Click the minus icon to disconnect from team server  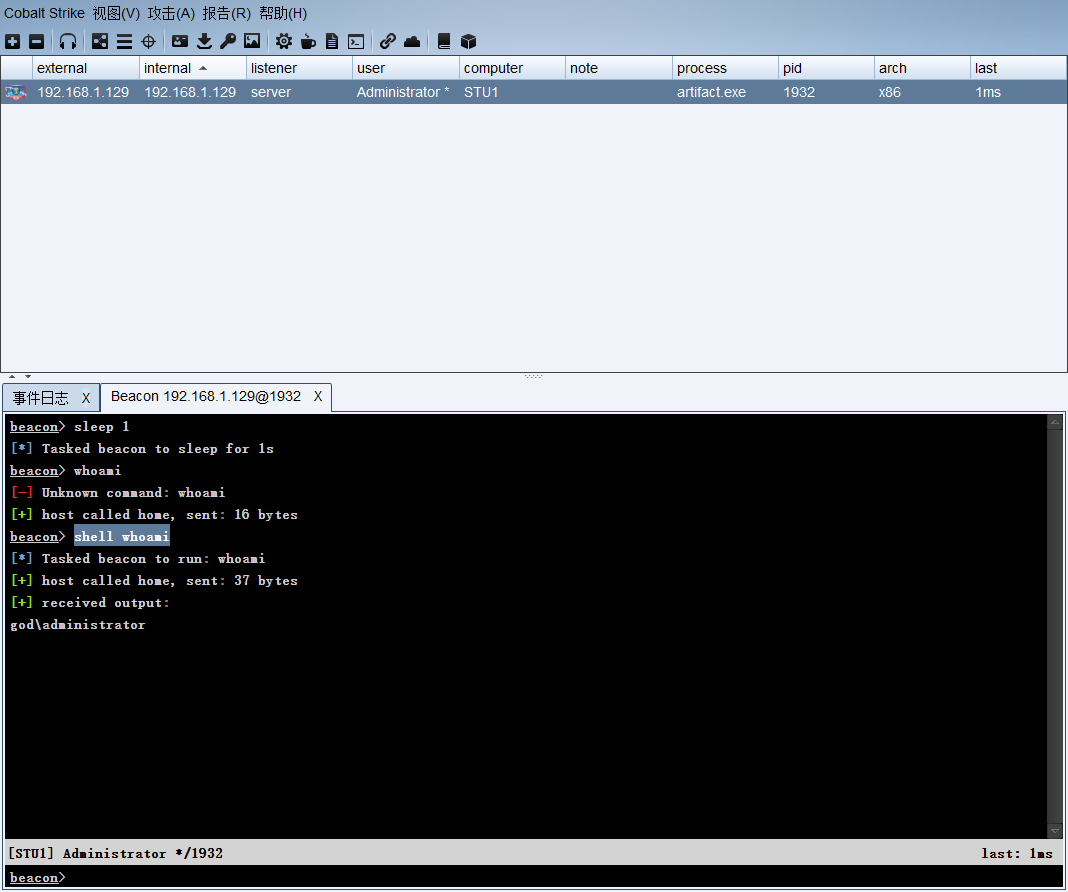tap(37, 42)
